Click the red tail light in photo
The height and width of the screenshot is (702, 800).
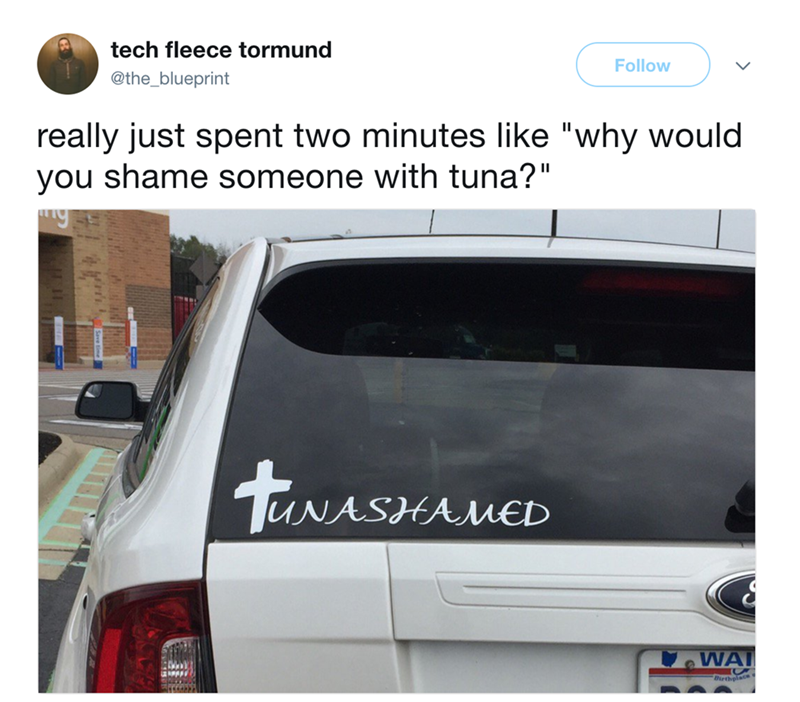click(x=149, y=638)
